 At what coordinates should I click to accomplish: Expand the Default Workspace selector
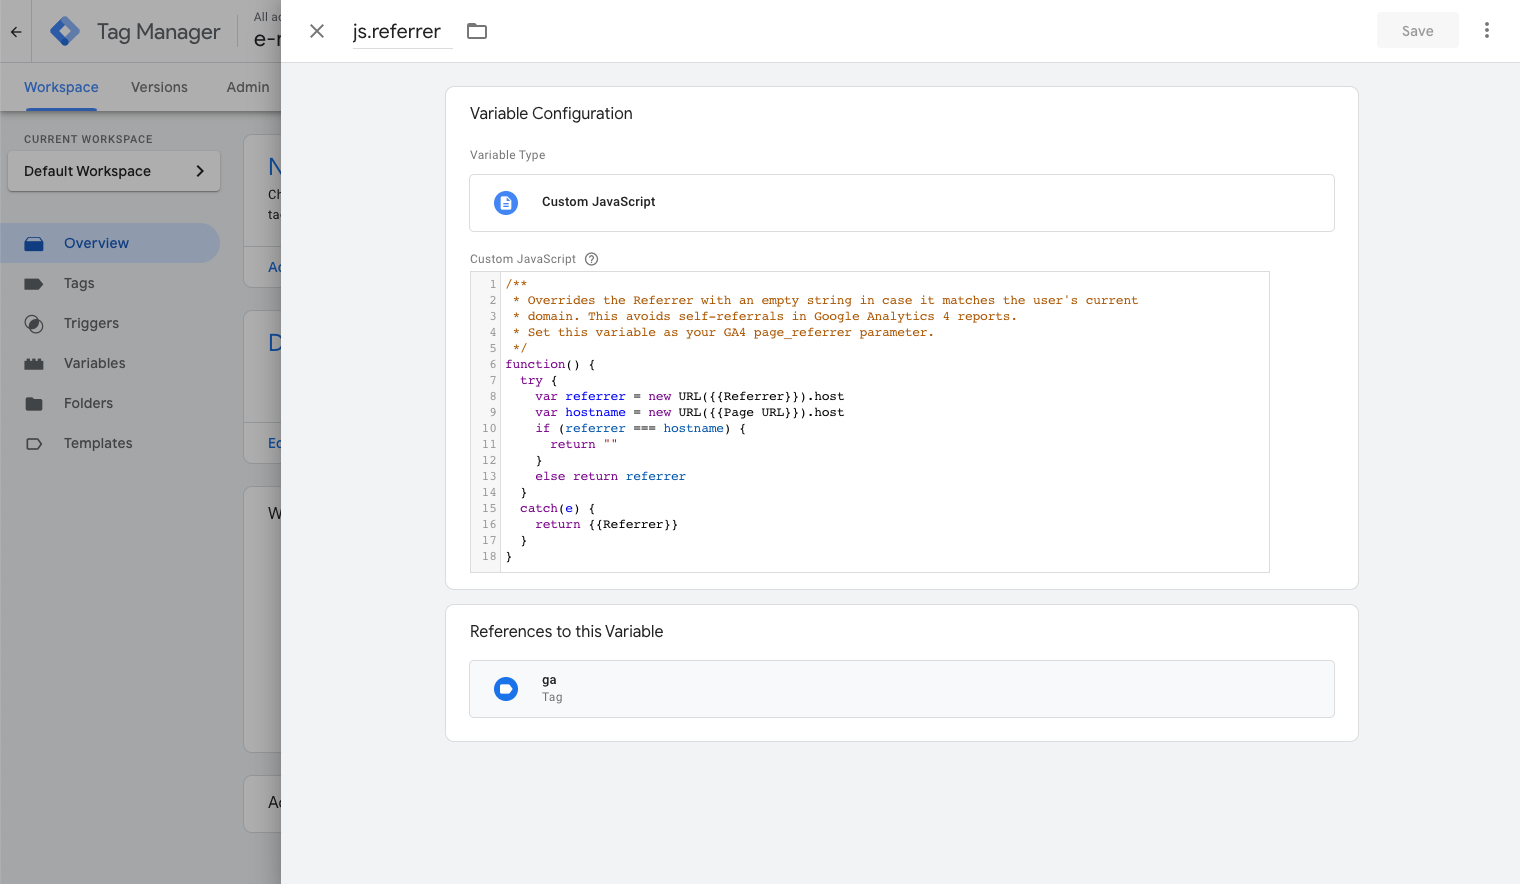point(114,171)
